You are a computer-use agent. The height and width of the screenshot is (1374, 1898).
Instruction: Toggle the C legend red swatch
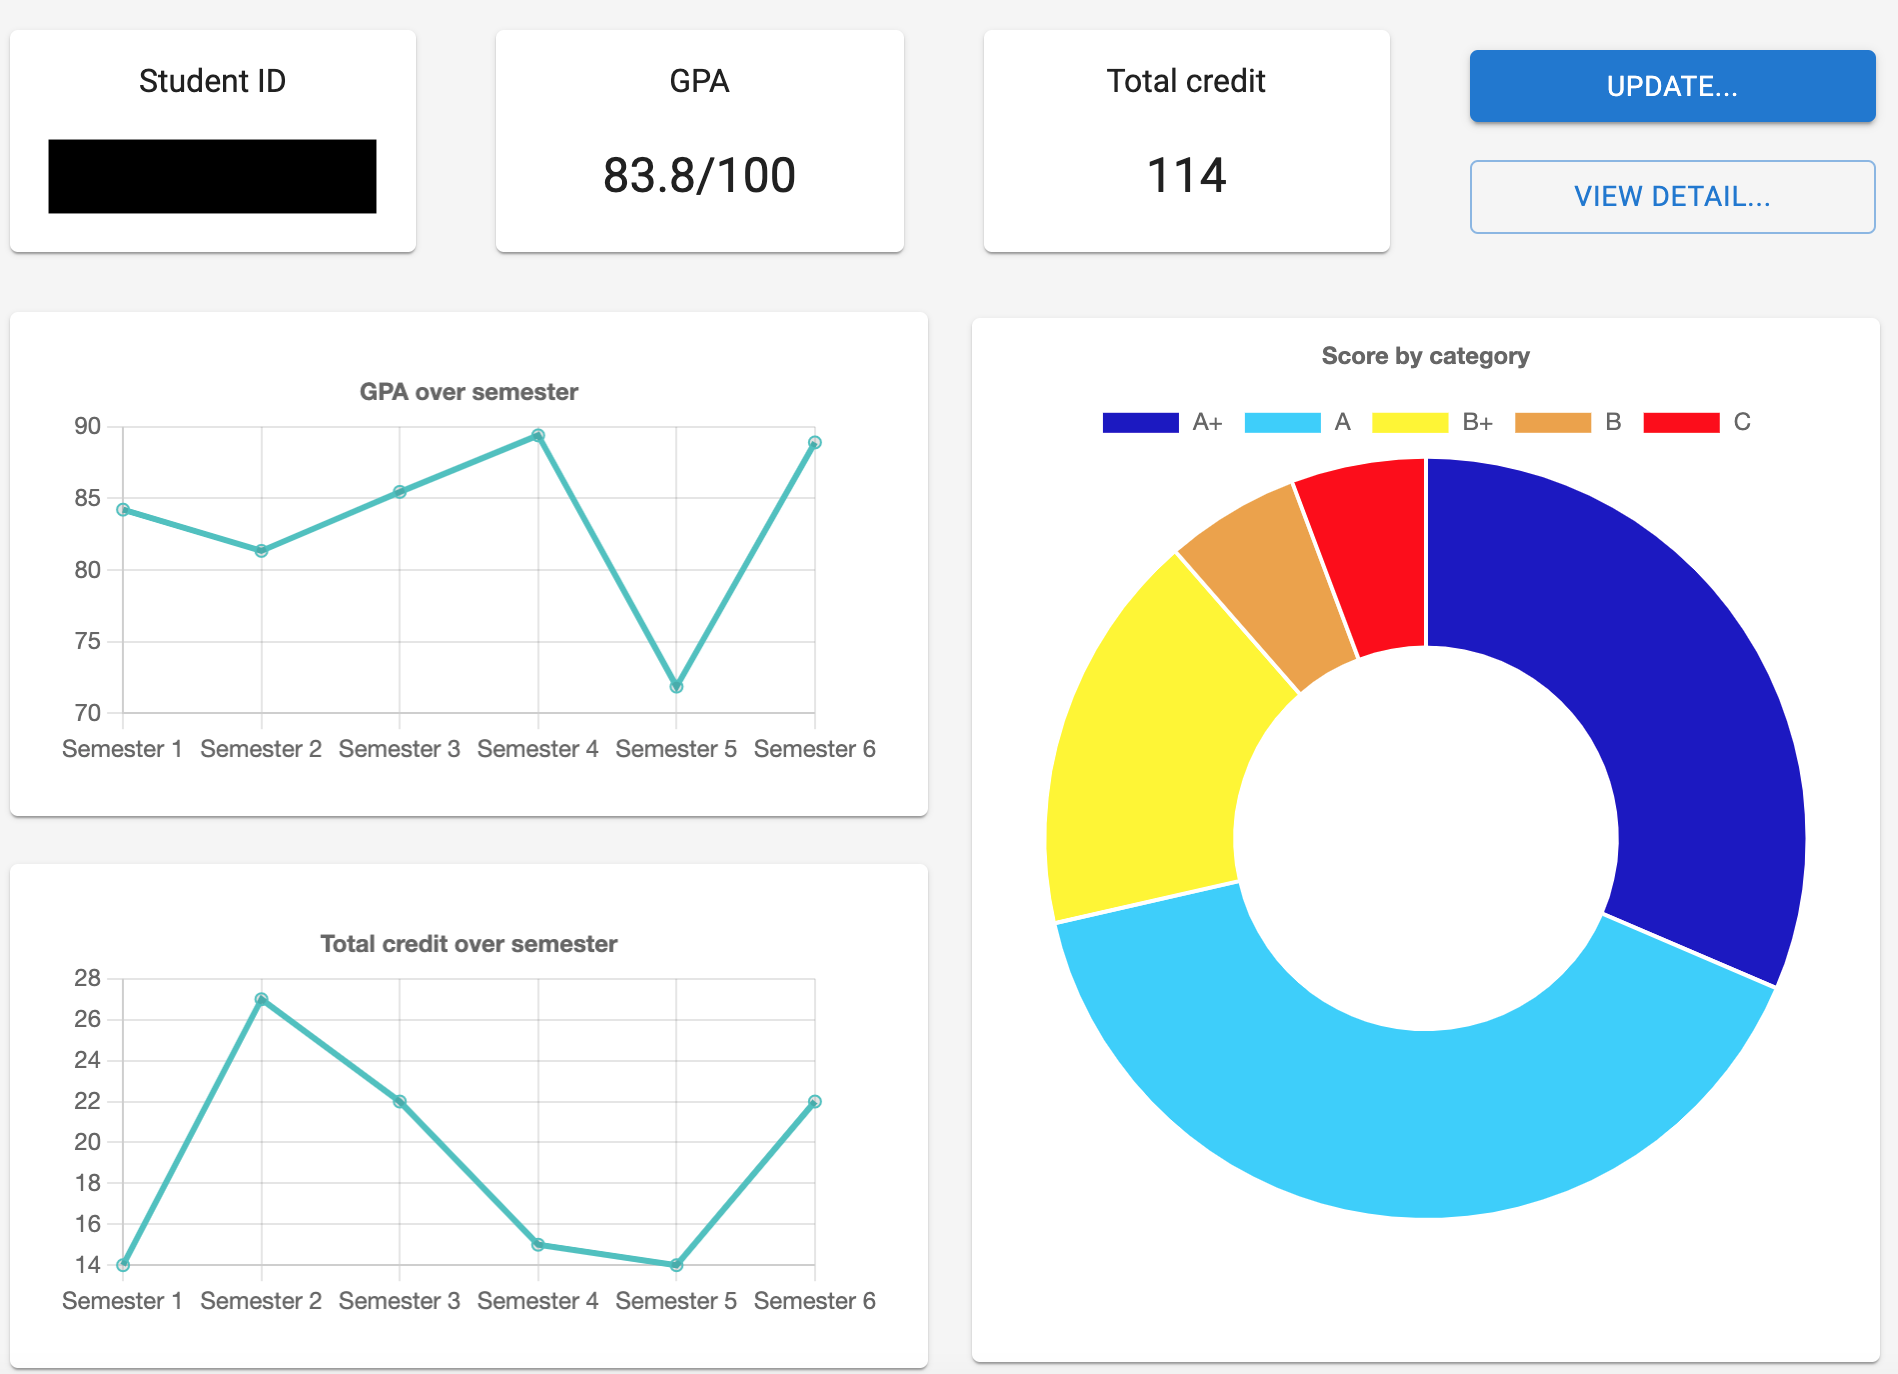(1681, 422)
